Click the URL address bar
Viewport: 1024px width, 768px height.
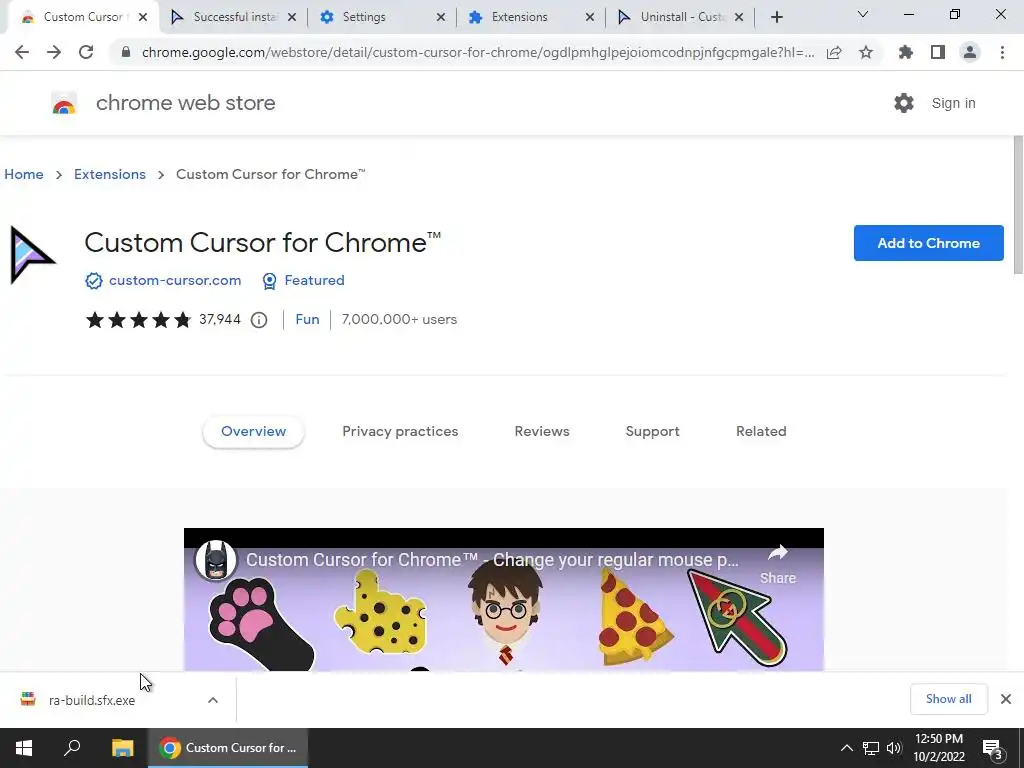pyautogui.click(x=477, y=52)
